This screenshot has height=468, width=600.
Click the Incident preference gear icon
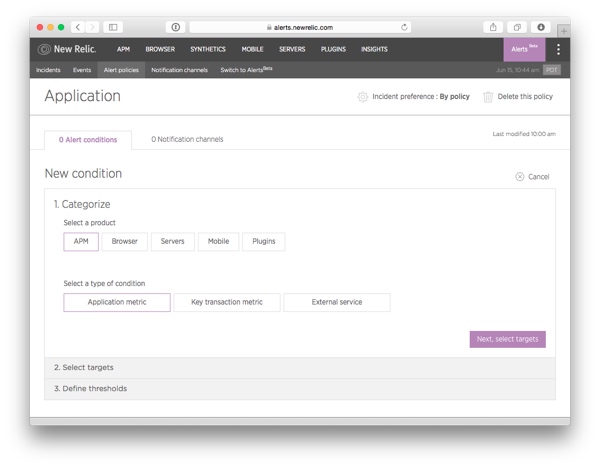coord(362,97)
